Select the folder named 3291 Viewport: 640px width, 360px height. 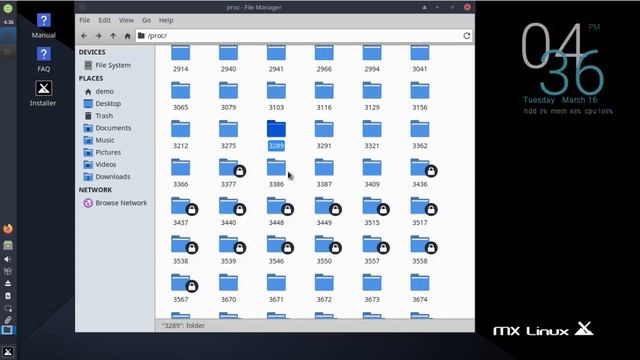tap(324, 134)
